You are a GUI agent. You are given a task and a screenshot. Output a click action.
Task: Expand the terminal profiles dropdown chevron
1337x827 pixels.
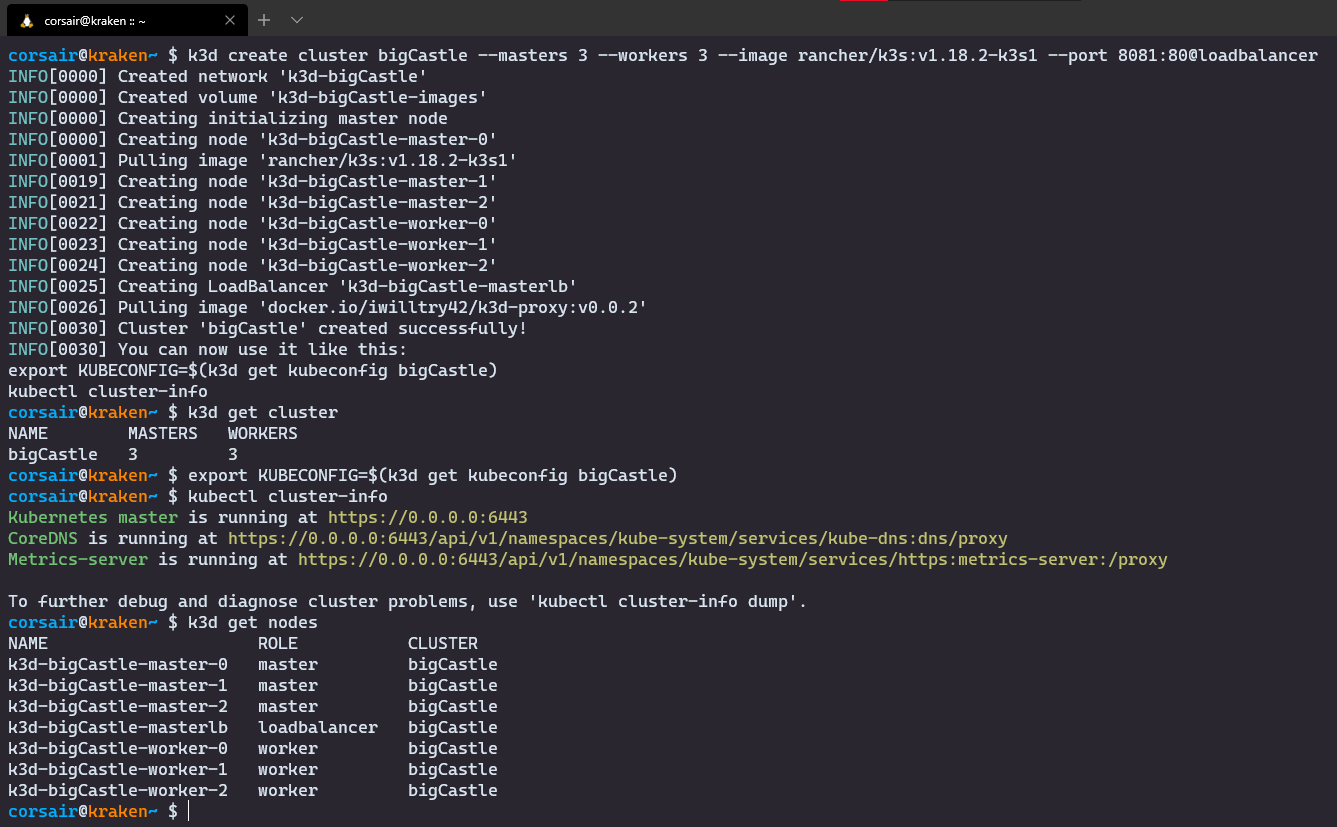coord(297,20)
